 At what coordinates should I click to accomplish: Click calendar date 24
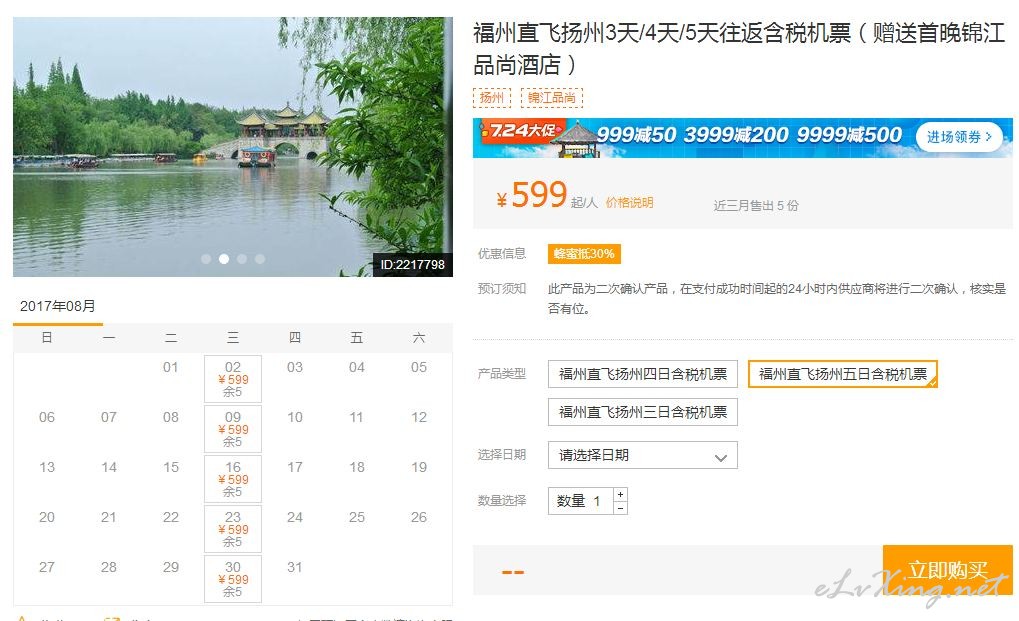click(294, 517)
